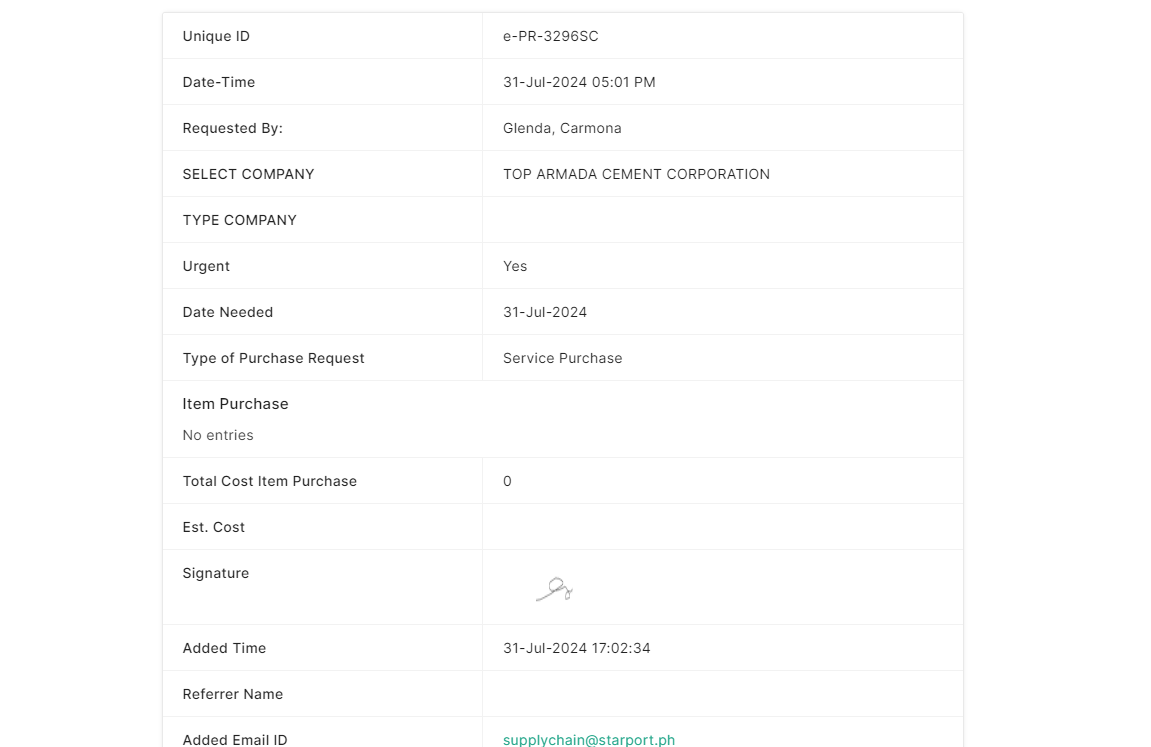Click the TYPE COMPANY field label

tap(239, 220)
